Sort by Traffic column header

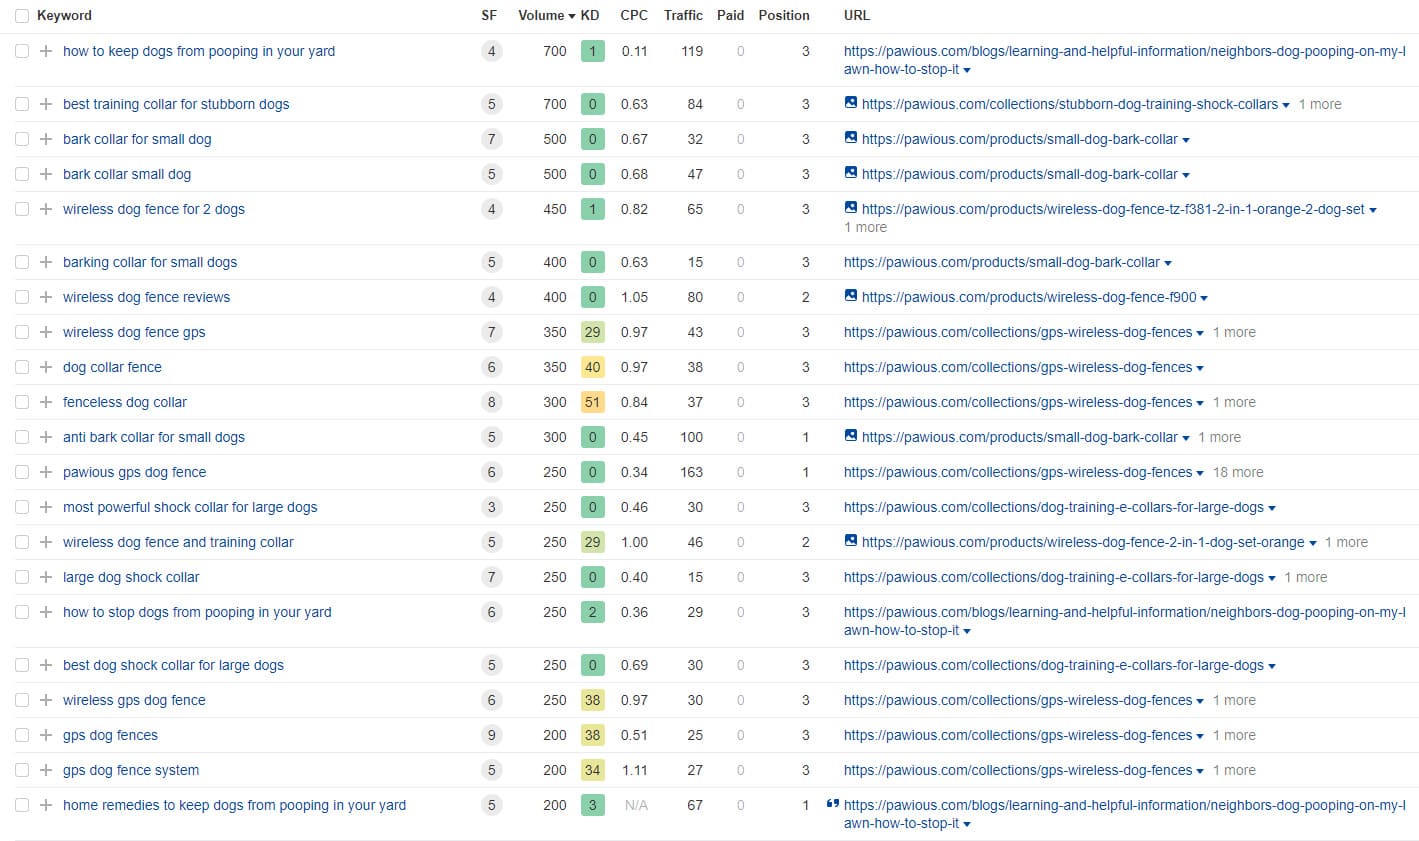point(683,15)
